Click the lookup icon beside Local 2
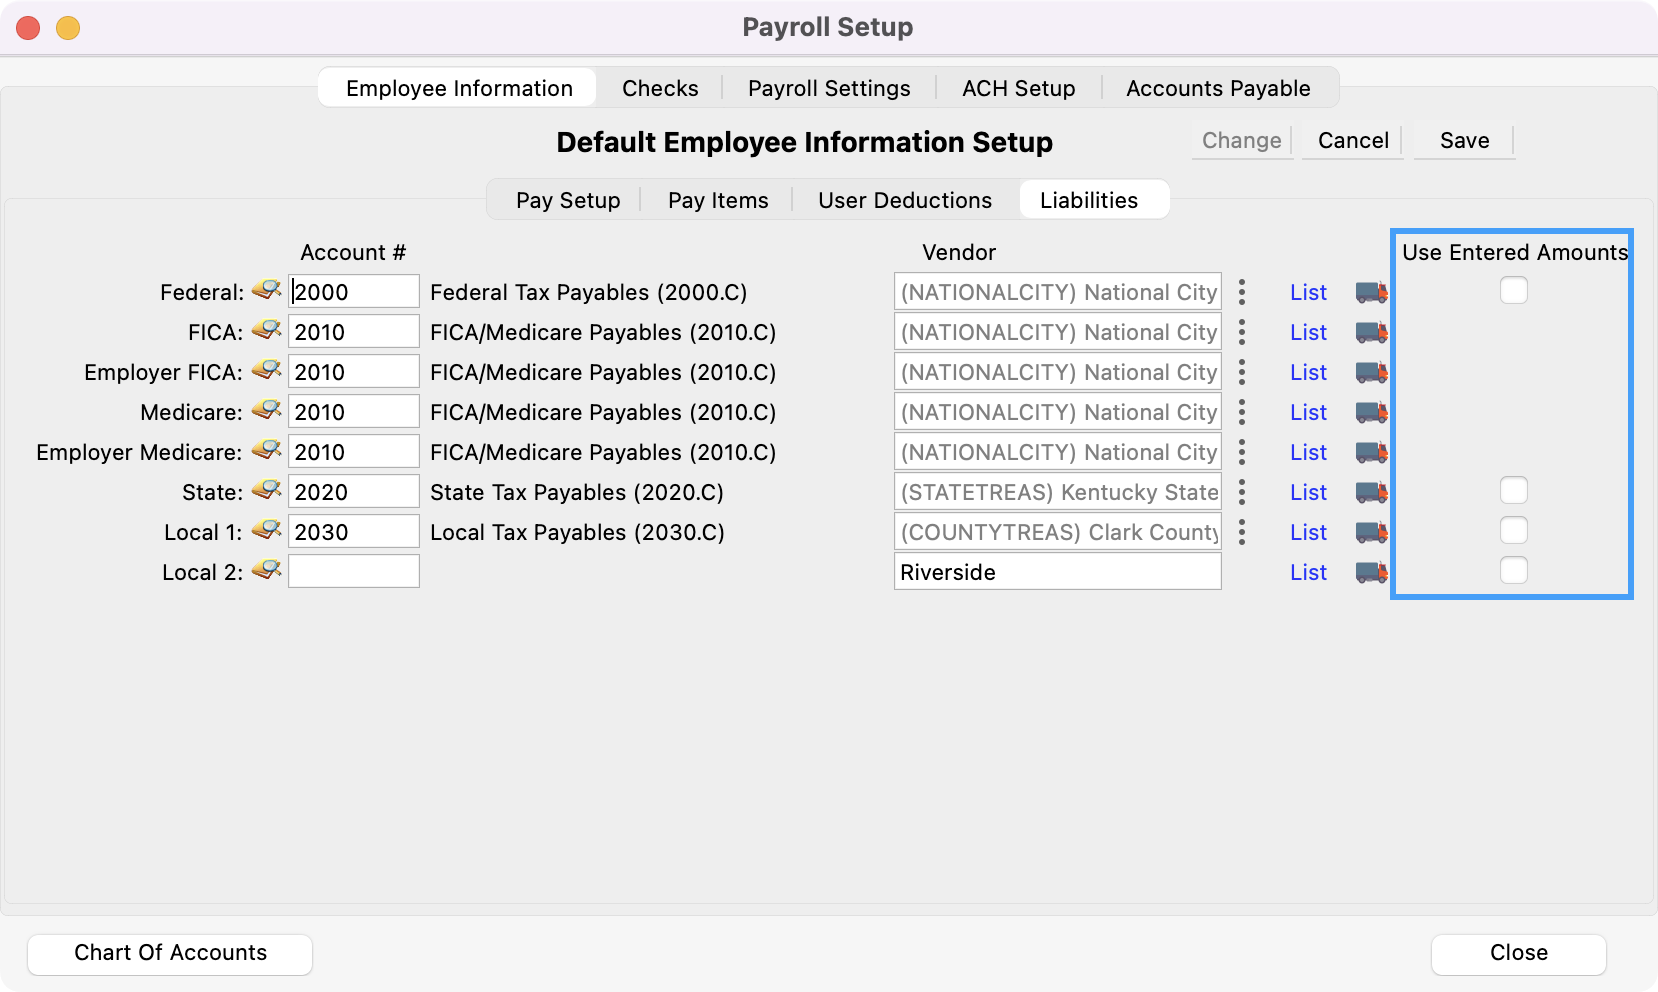 pos(266,571)
